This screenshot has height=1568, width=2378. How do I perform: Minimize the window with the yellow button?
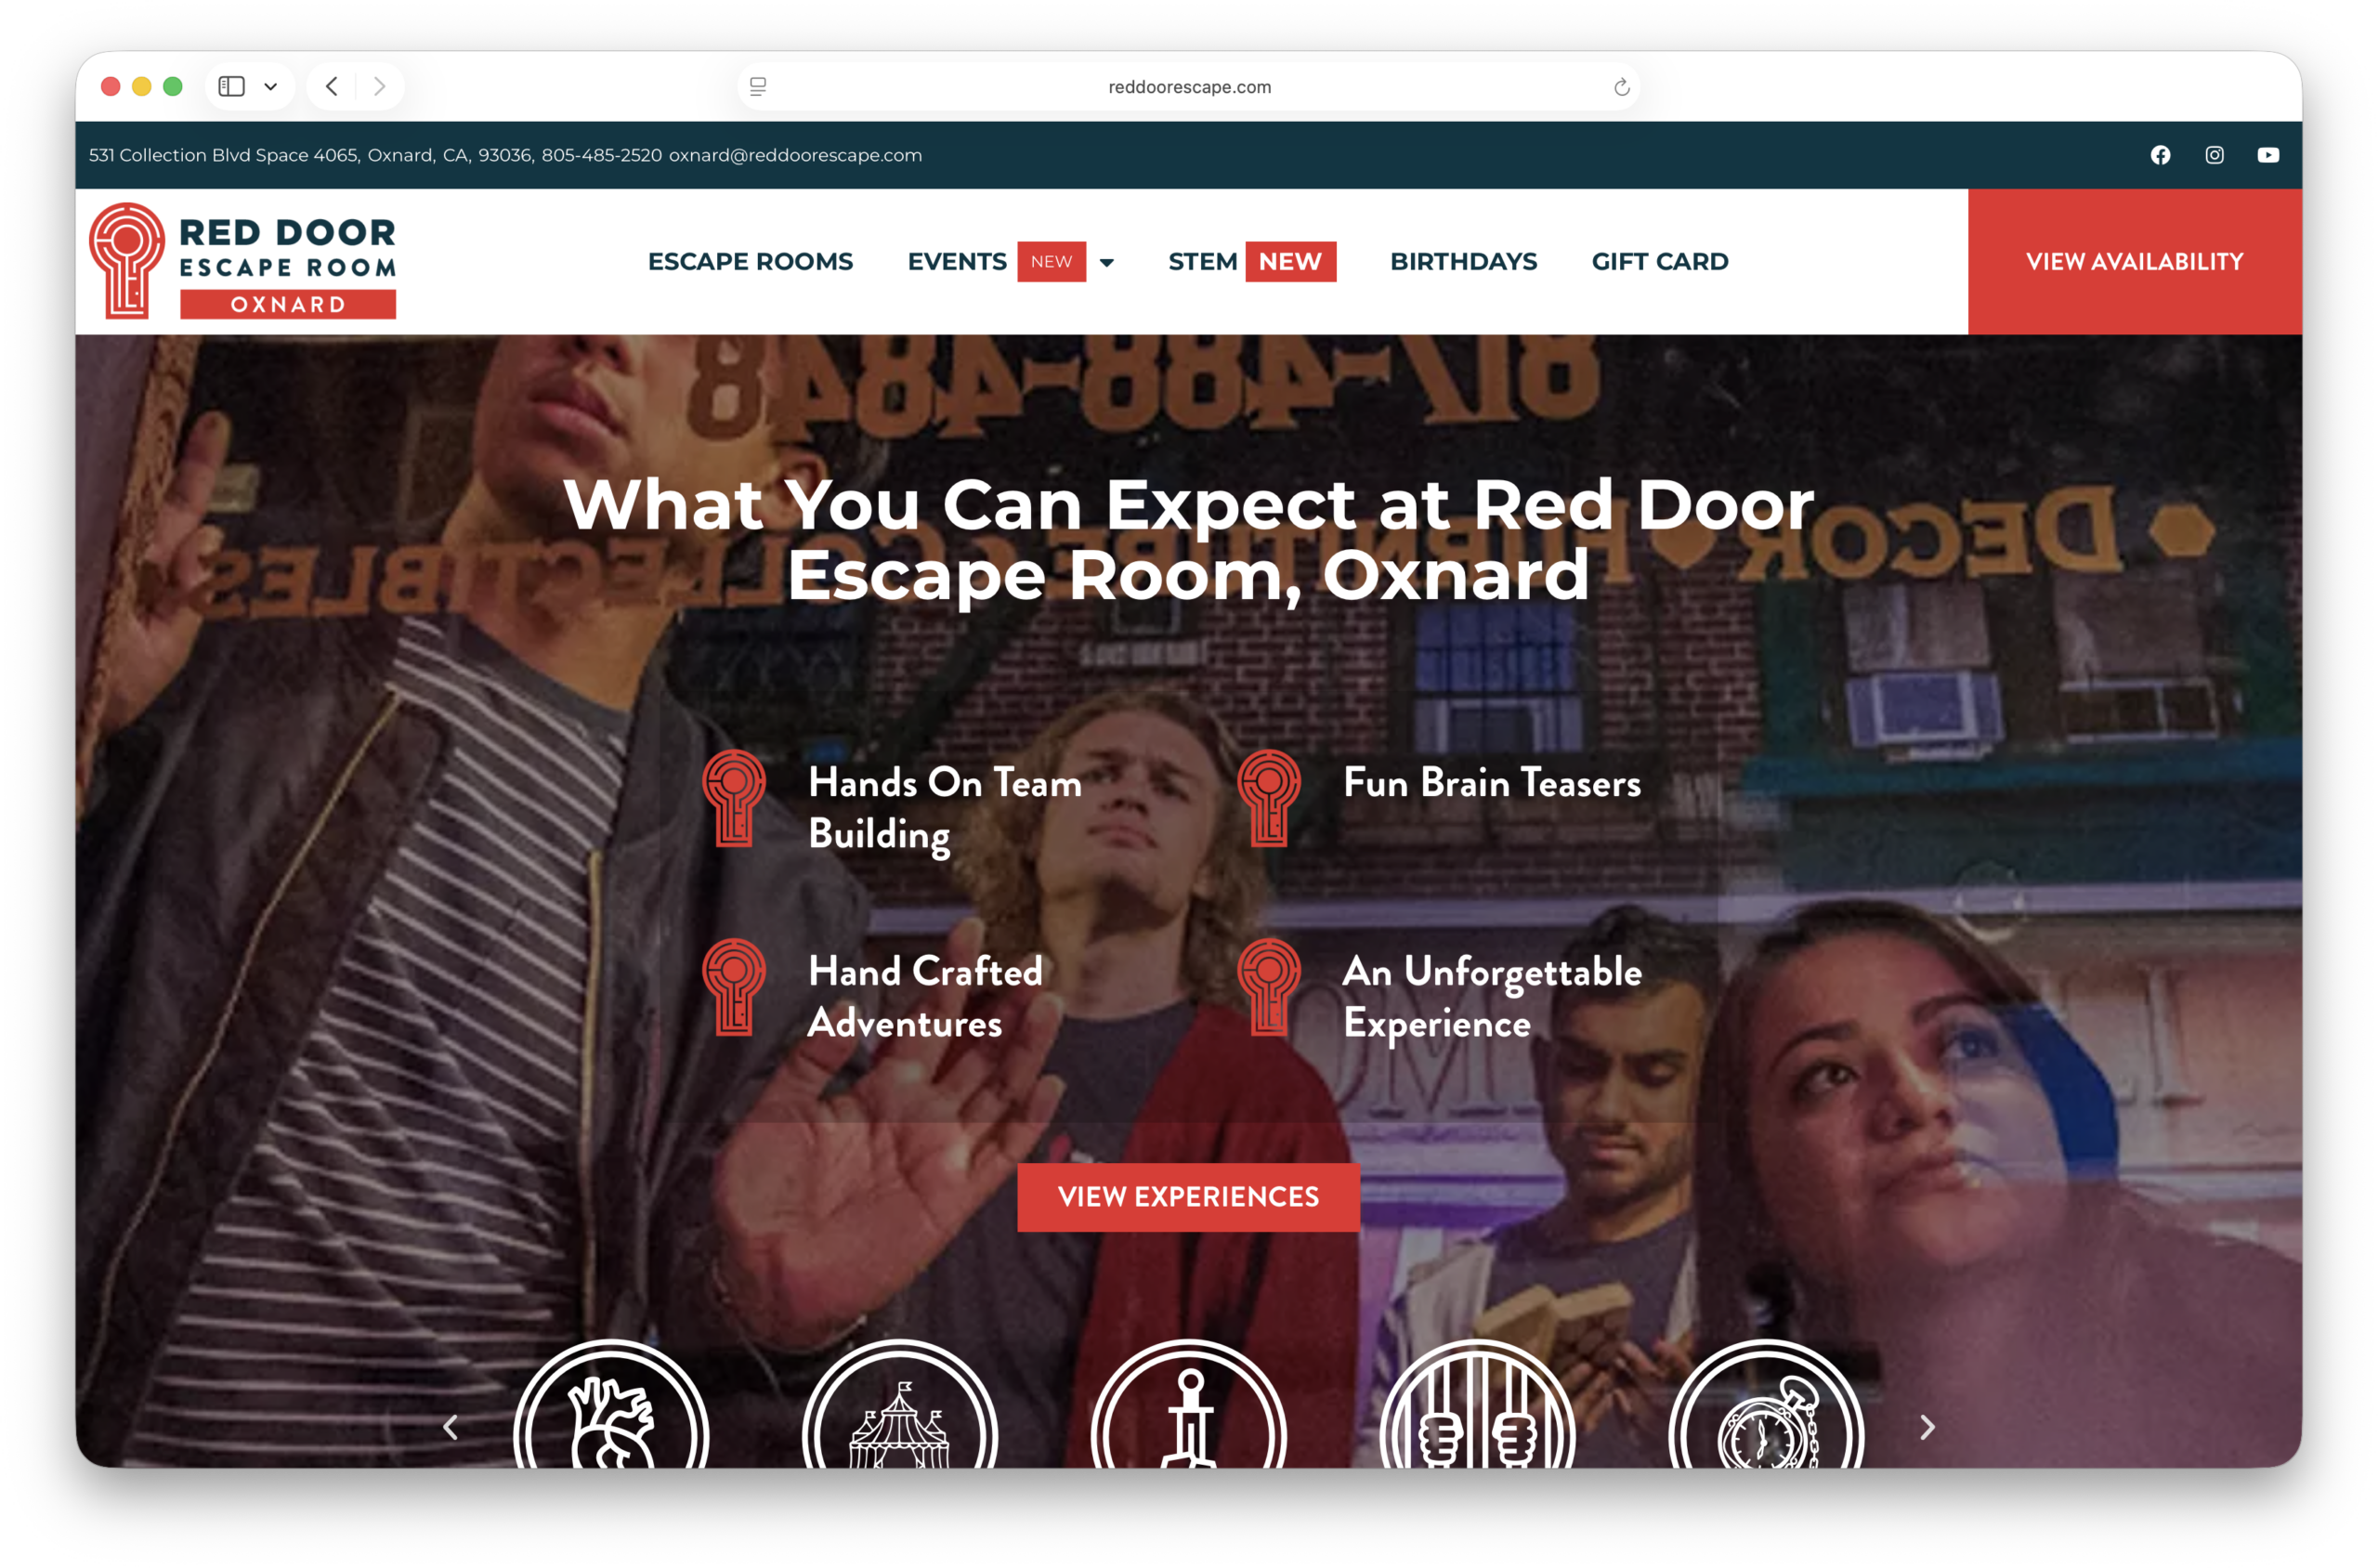(x=142, y=87)
